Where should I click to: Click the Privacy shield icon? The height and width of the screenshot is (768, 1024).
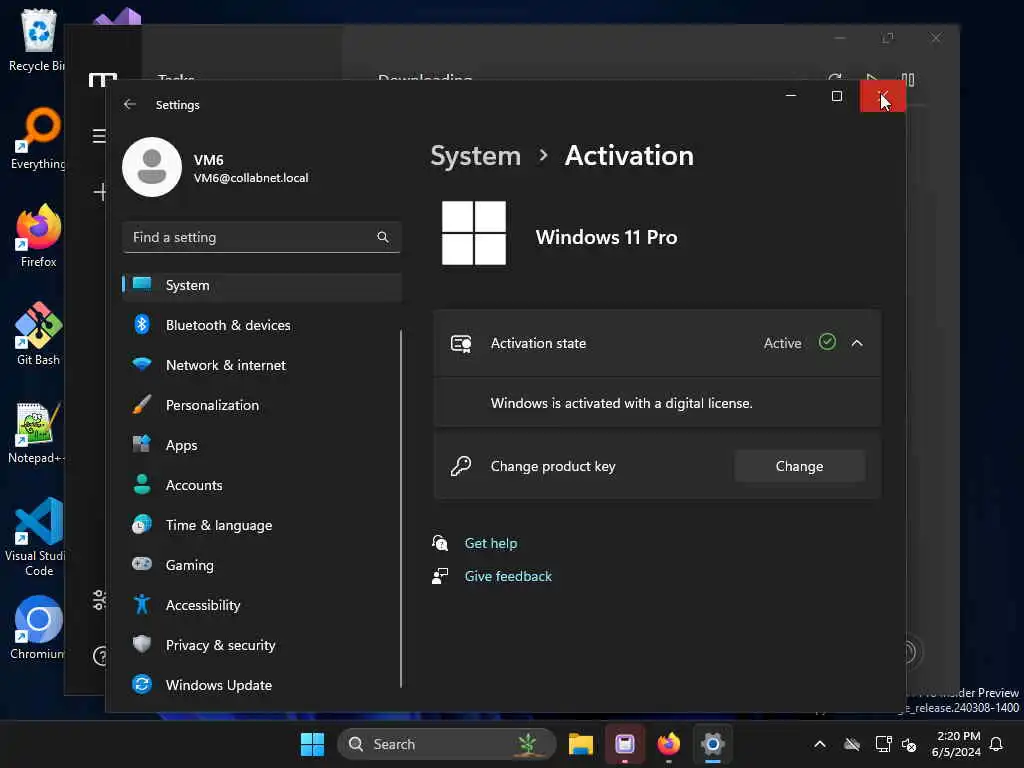(142, 645)
